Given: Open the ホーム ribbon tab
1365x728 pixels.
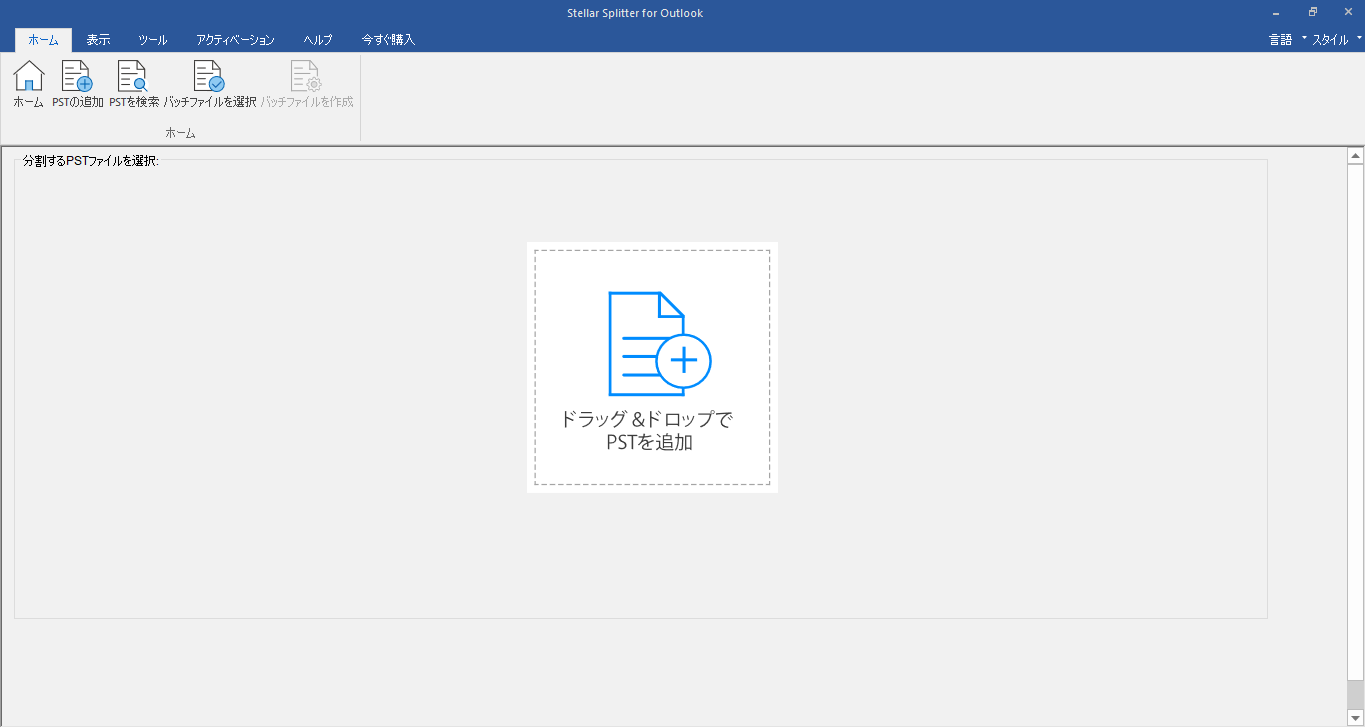Looking at the screenshot, I should click(x=44, y=40).
